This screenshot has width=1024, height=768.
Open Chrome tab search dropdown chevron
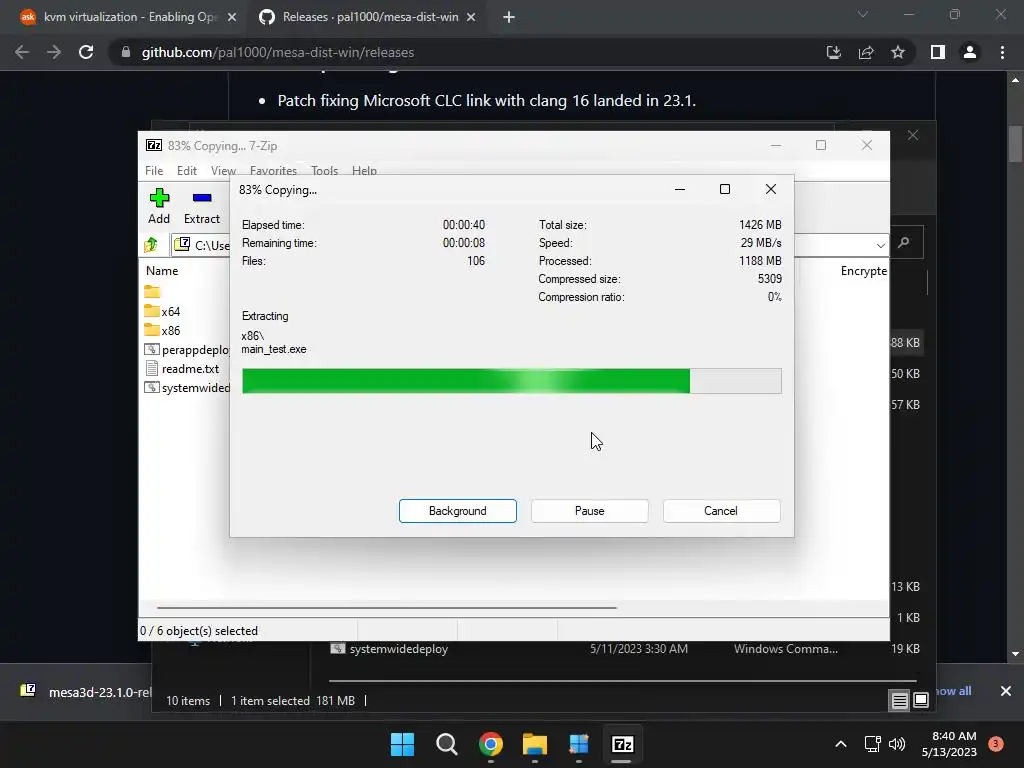(863, 14)
